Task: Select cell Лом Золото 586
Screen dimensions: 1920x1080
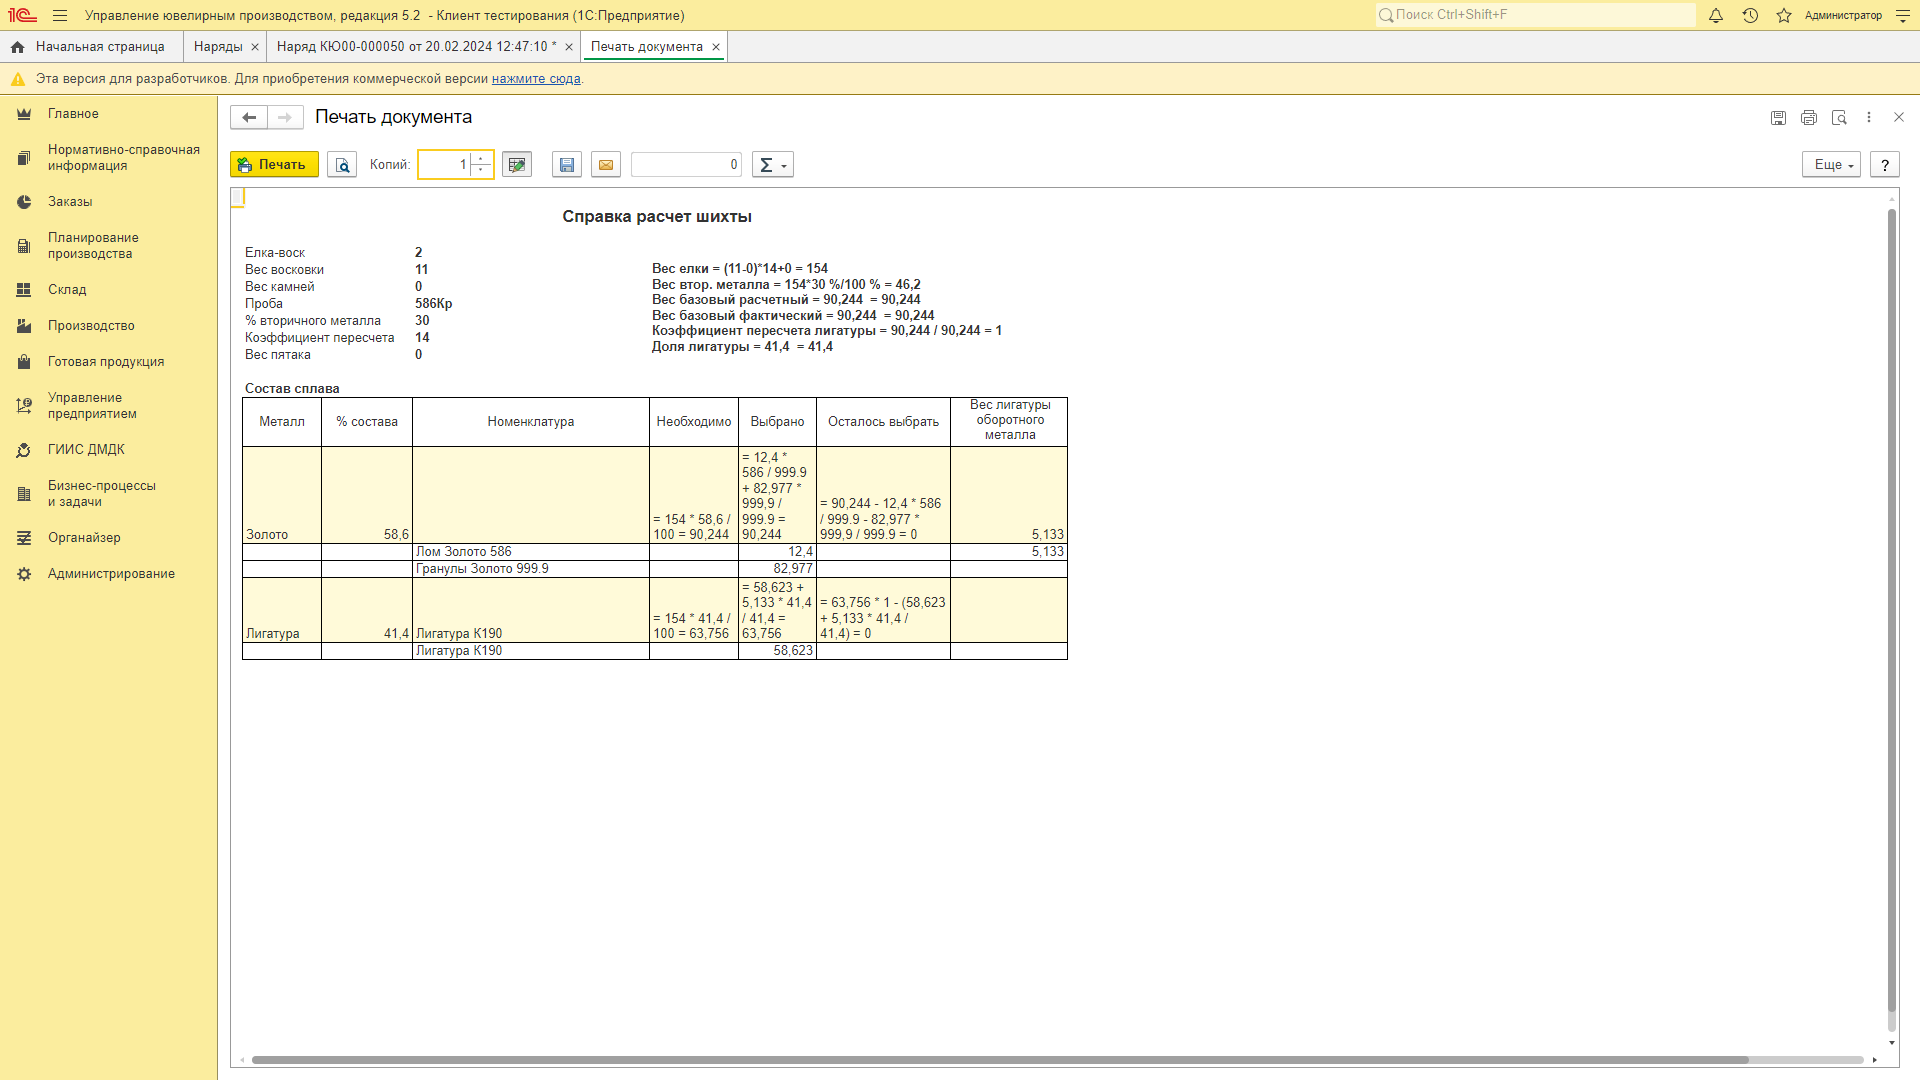Action: point(531,552)
